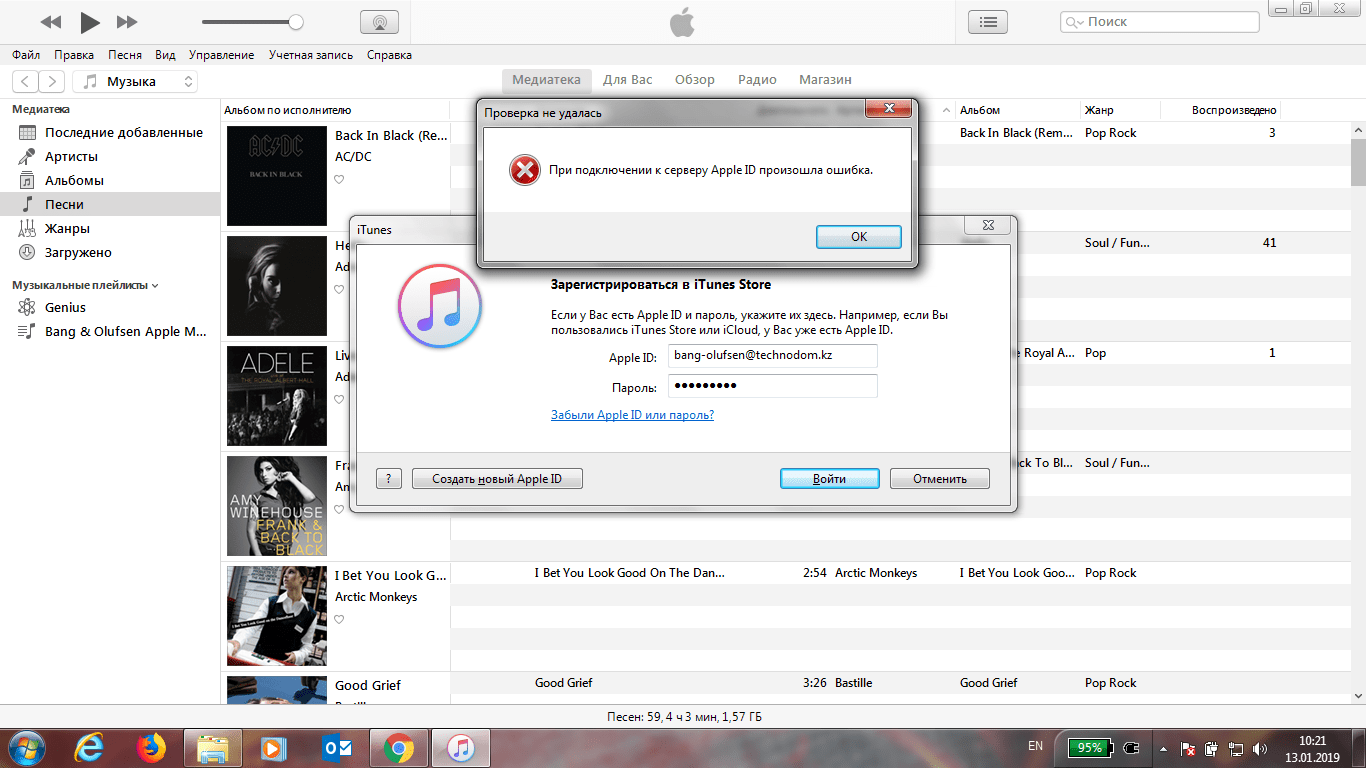Viewport: 1366px width, 768px height.
Task: Click Создать новый Apple ID button
Action: click(x=497, y=479)
